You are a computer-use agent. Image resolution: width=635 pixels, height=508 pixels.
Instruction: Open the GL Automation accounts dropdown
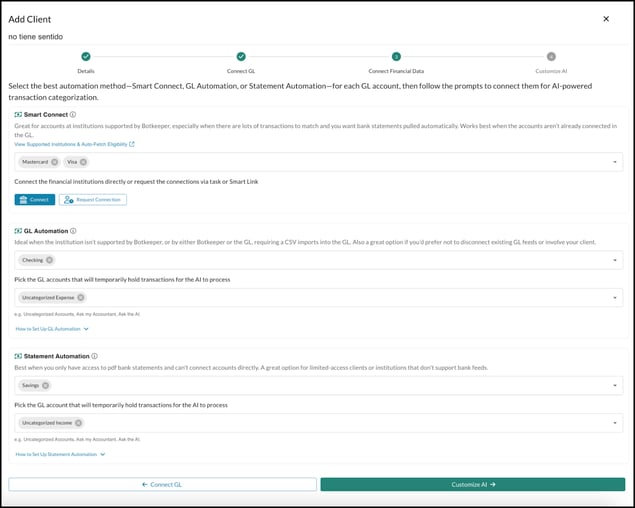pyautogui.click(x=614, y=260)
